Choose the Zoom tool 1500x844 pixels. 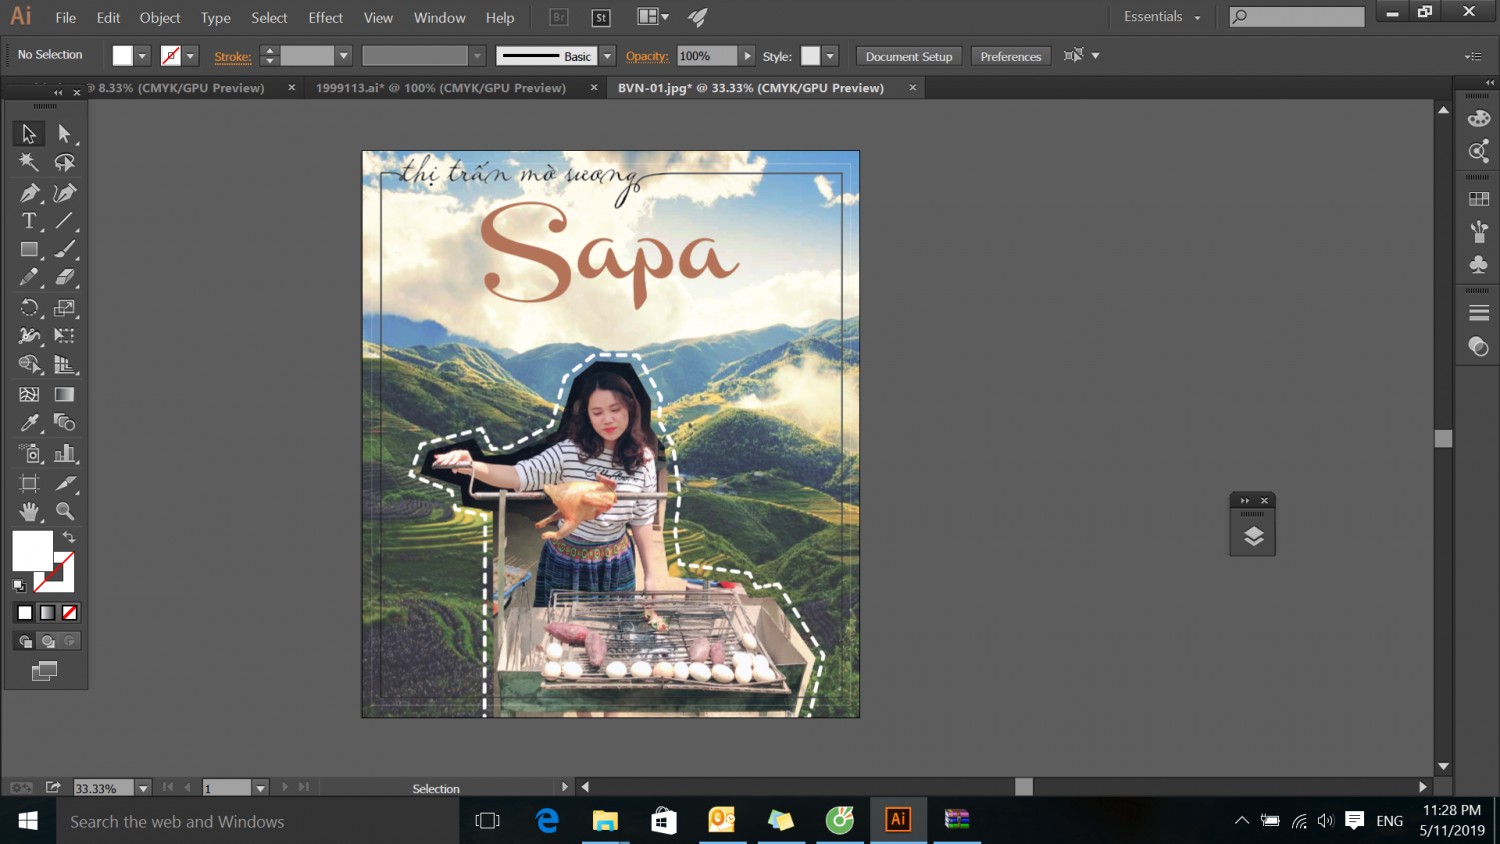65,512
